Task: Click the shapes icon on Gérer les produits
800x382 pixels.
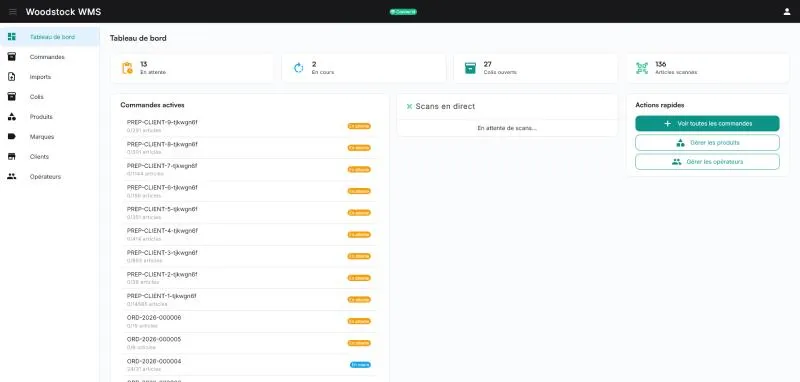Action: (x=680, y=143)
